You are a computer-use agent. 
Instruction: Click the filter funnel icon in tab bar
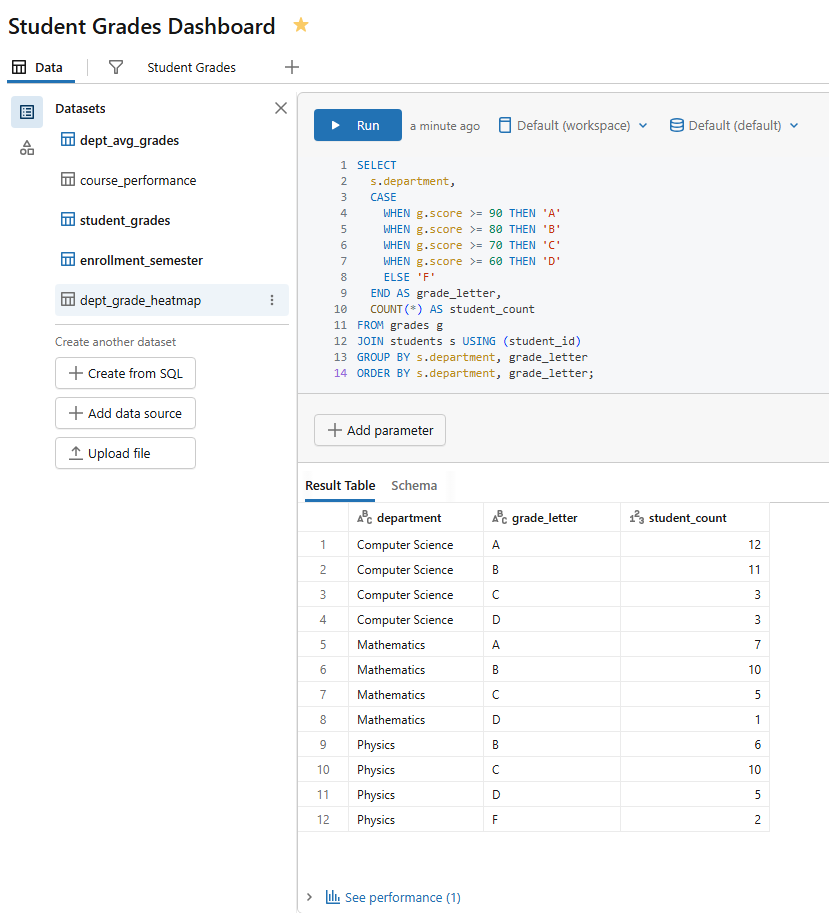point(116,68)
